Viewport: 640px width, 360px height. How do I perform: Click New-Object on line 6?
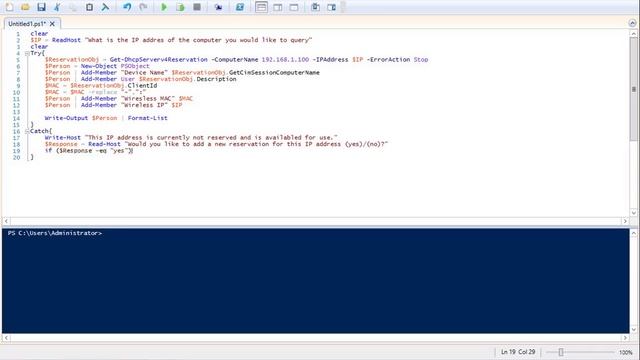[98, 66]
